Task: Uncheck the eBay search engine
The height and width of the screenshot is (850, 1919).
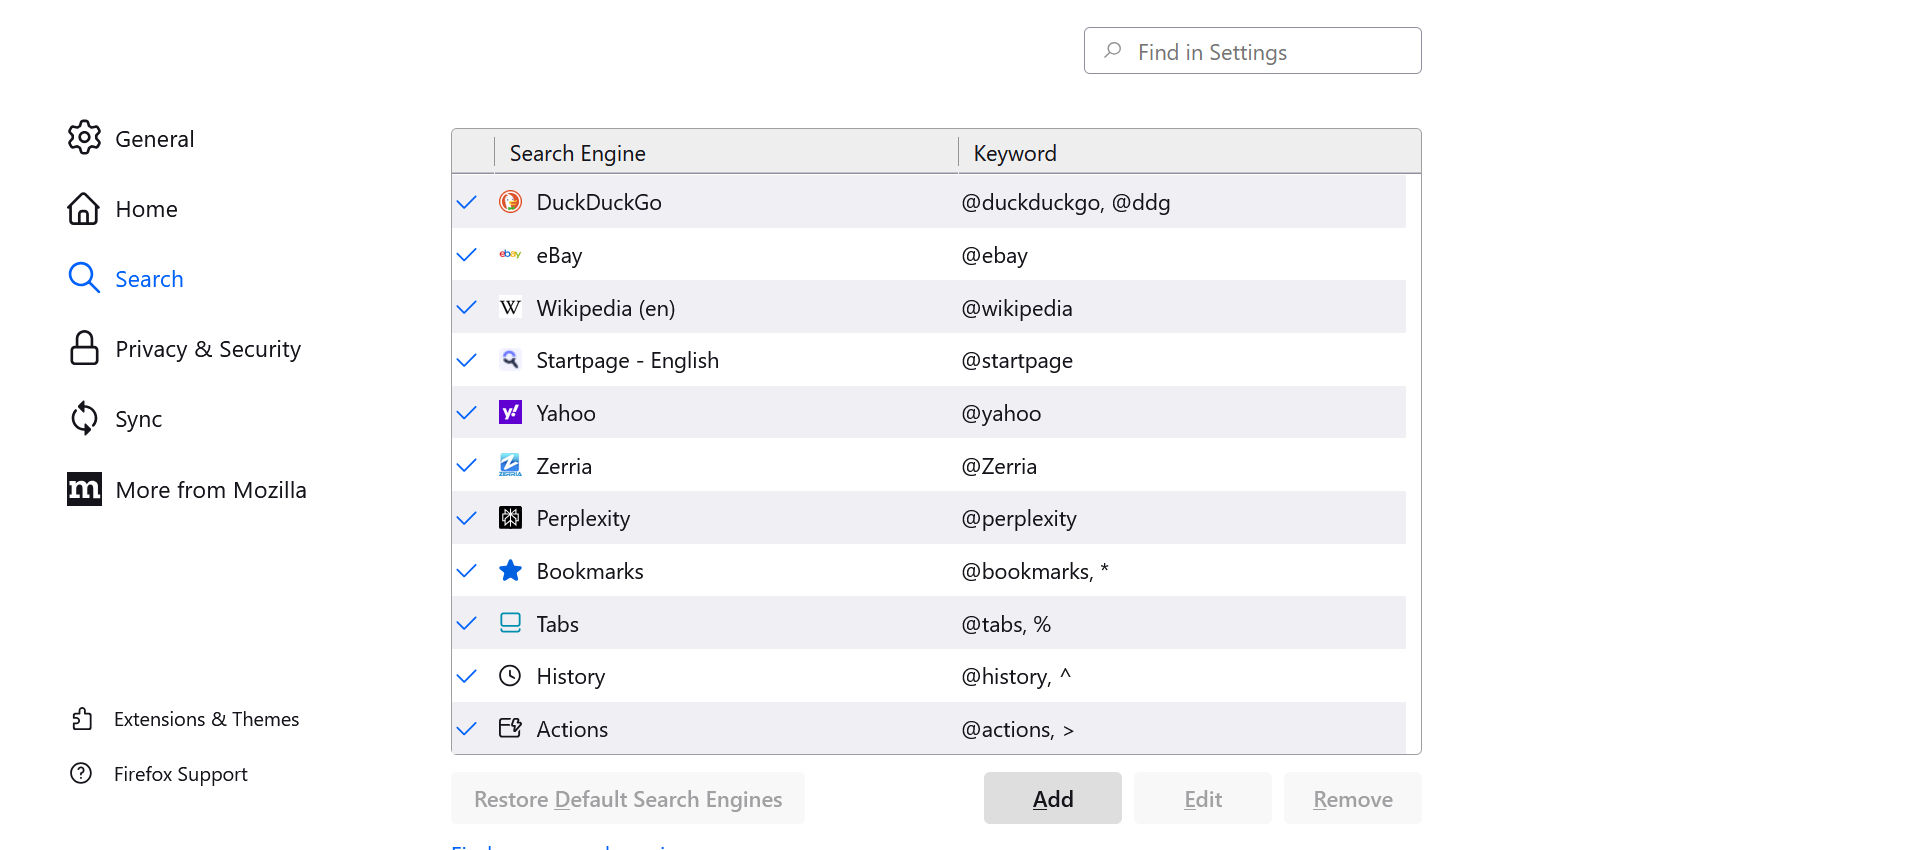Action: pyautogui.click(x=466, y=255)
